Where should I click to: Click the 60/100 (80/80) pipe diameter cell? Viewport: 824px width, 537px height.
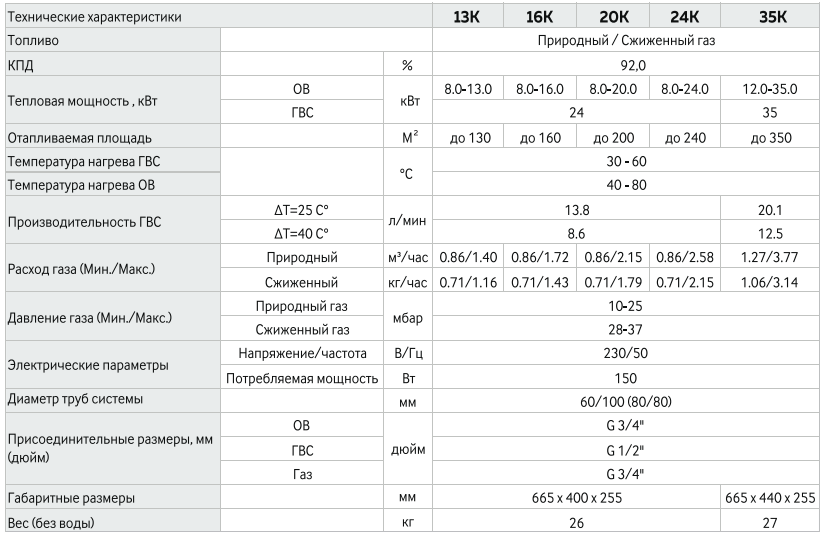624,401
